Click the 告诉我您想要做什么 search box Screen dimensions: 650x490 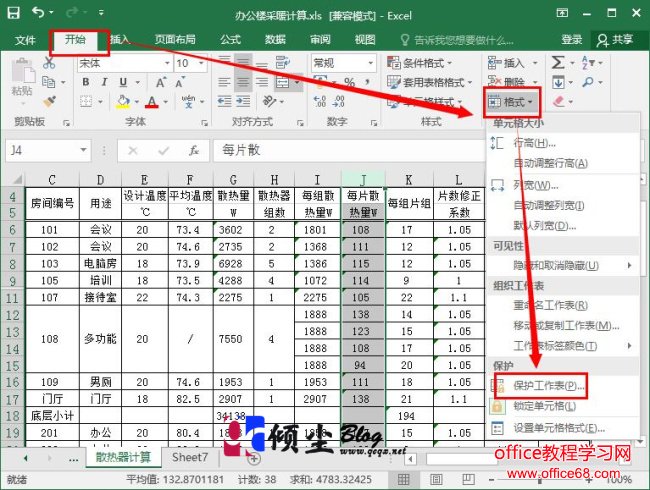pyautogui.click(x=457, y=40)
